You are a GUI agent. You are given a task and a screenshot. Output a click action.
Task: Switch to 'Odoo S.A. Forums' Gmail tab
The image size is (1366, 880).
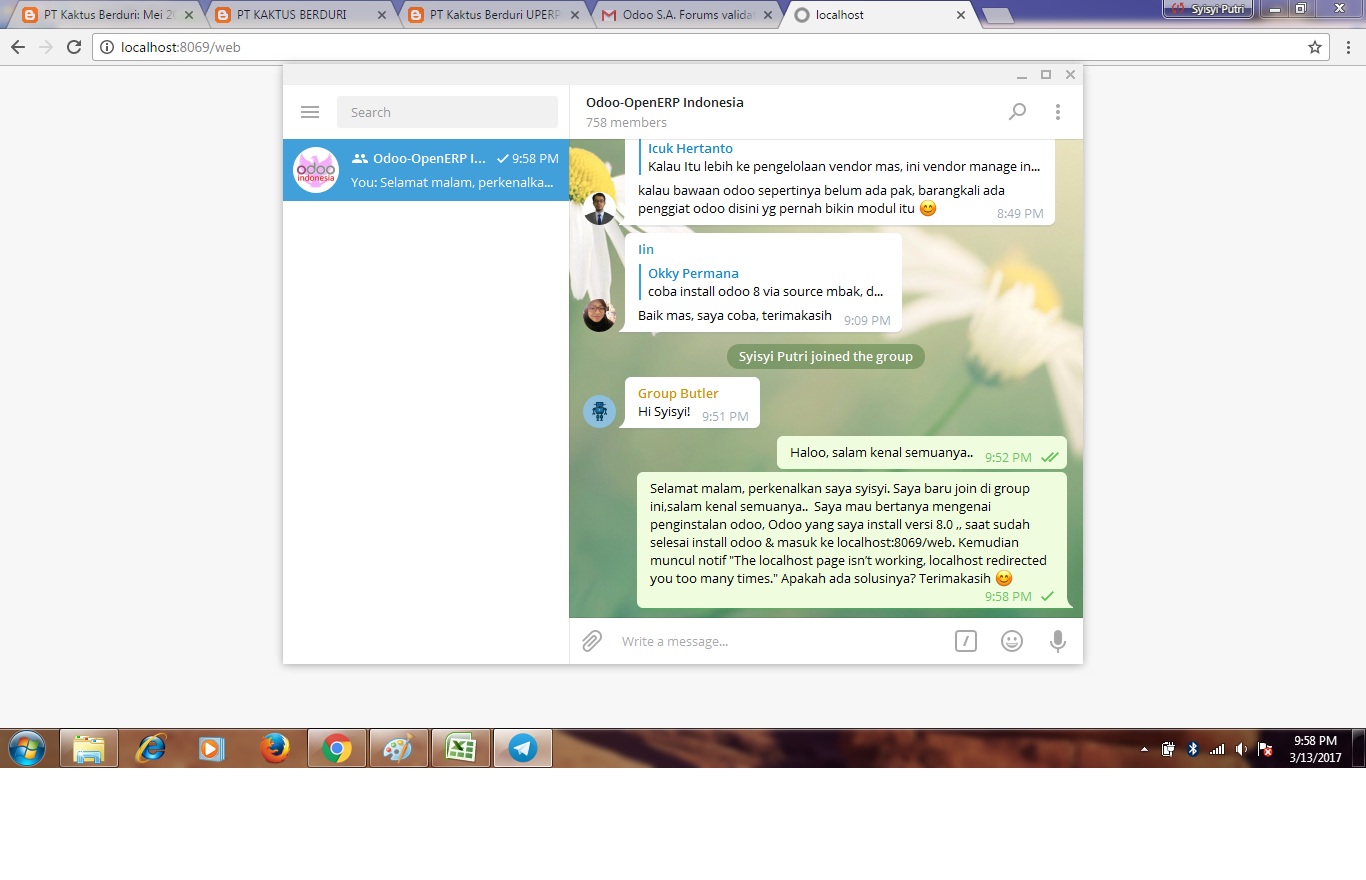tap(684, 15)
